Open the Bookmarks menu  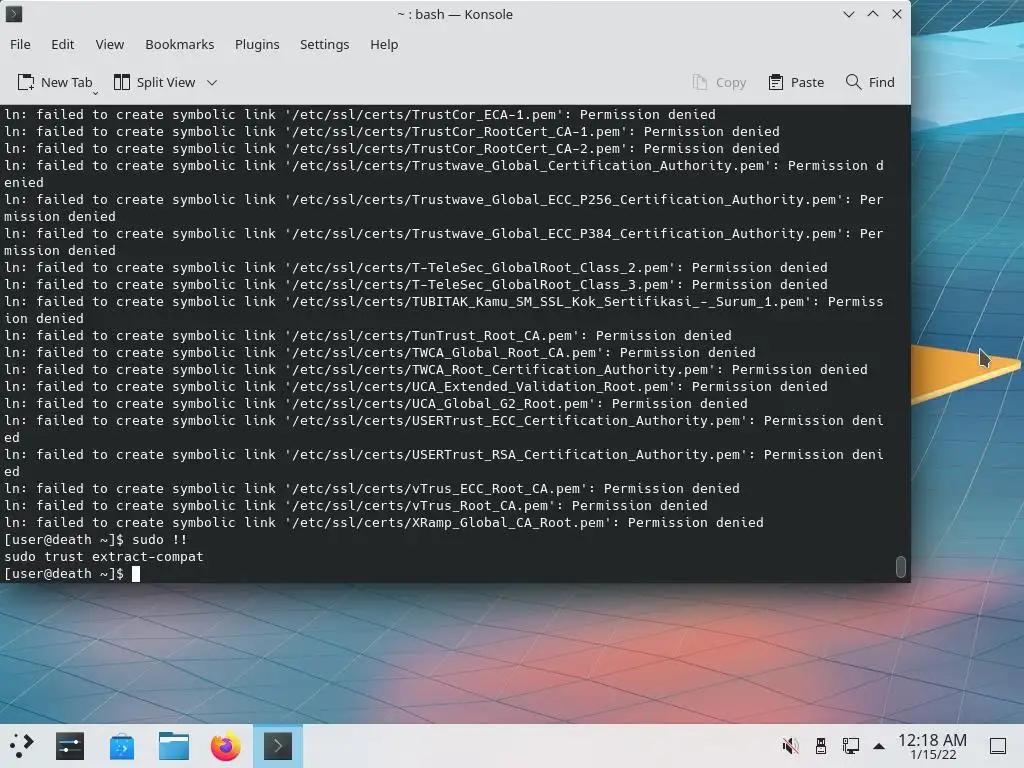click(x=180, y=44)
